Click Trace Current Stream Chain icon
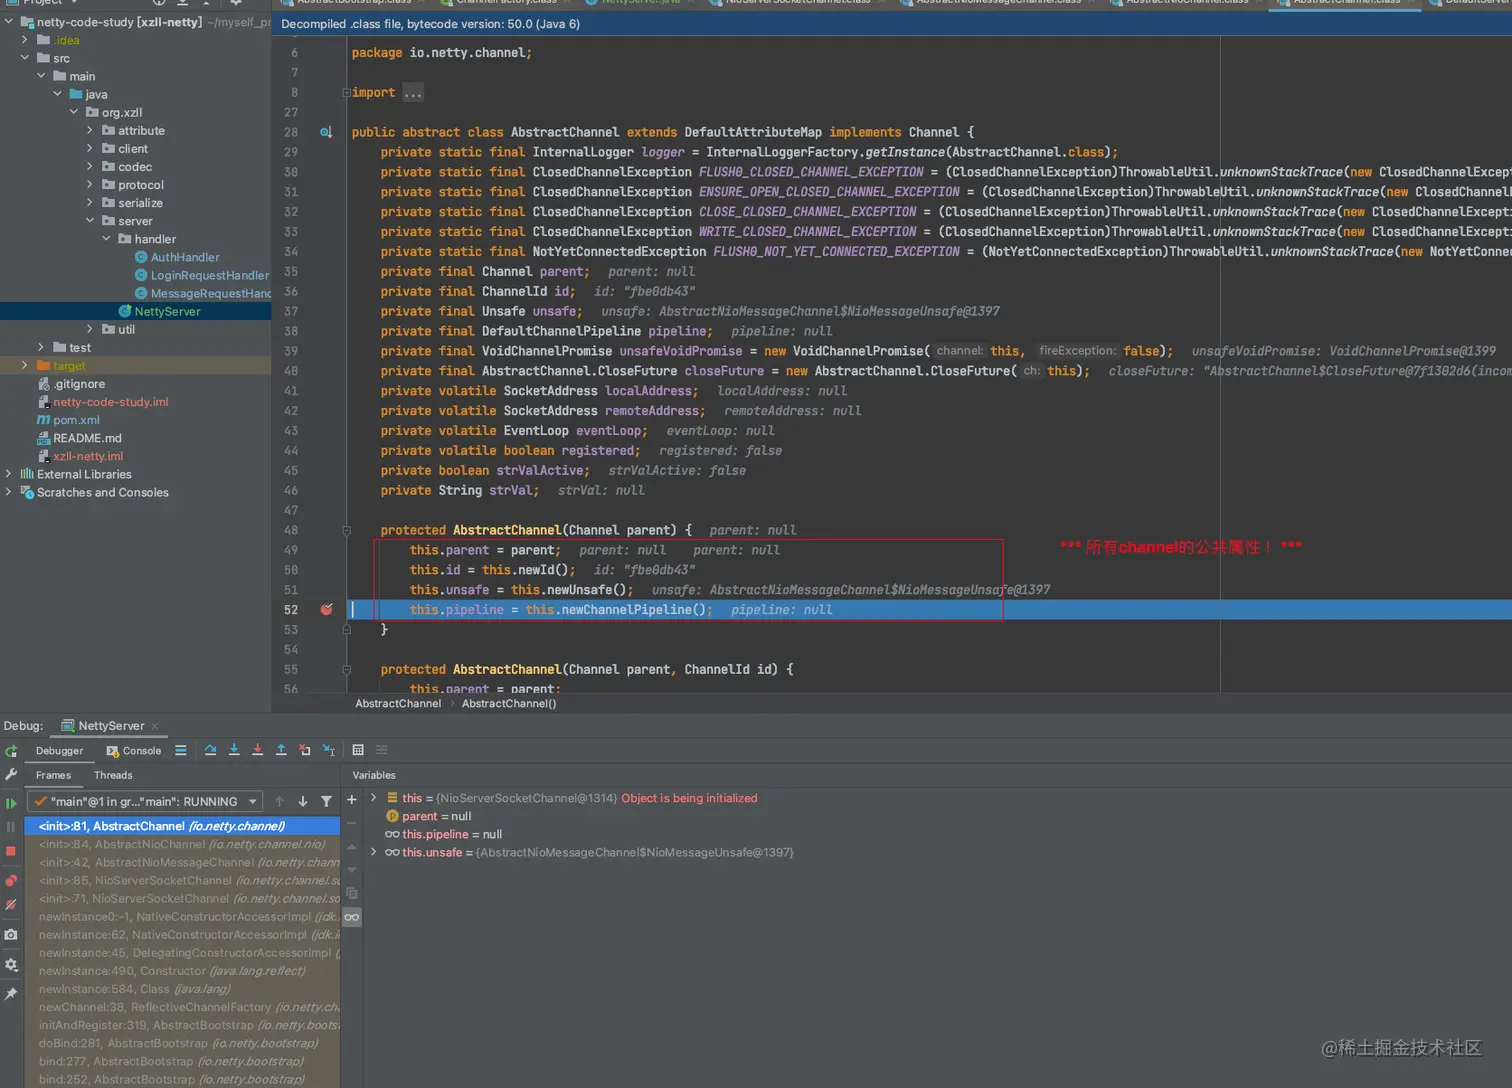This screenshot has height=1088, width=1512. [382, 750]
